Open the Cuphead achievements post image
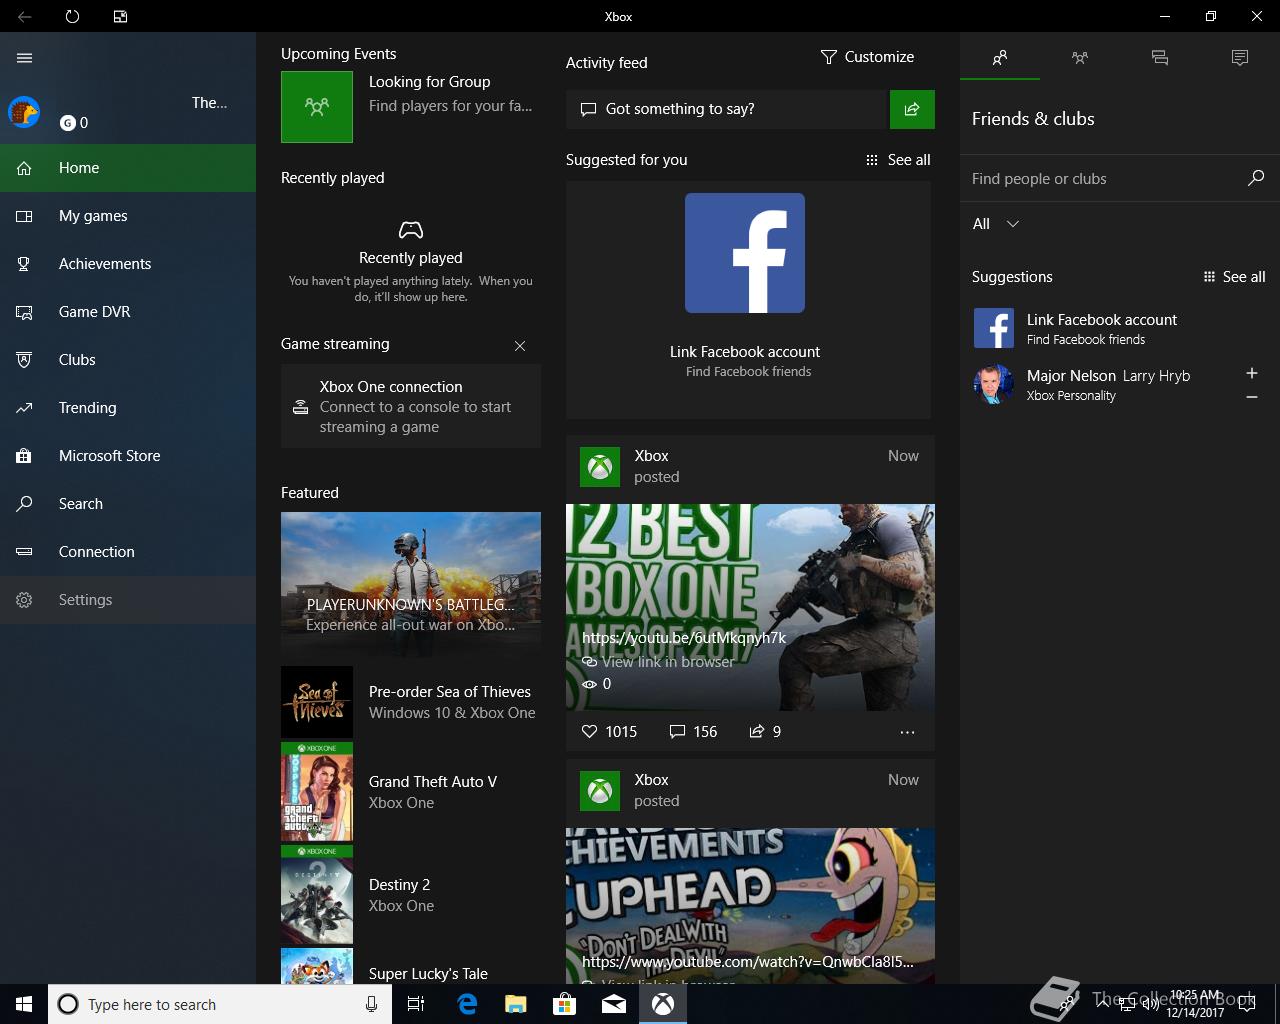 (750, 905)
